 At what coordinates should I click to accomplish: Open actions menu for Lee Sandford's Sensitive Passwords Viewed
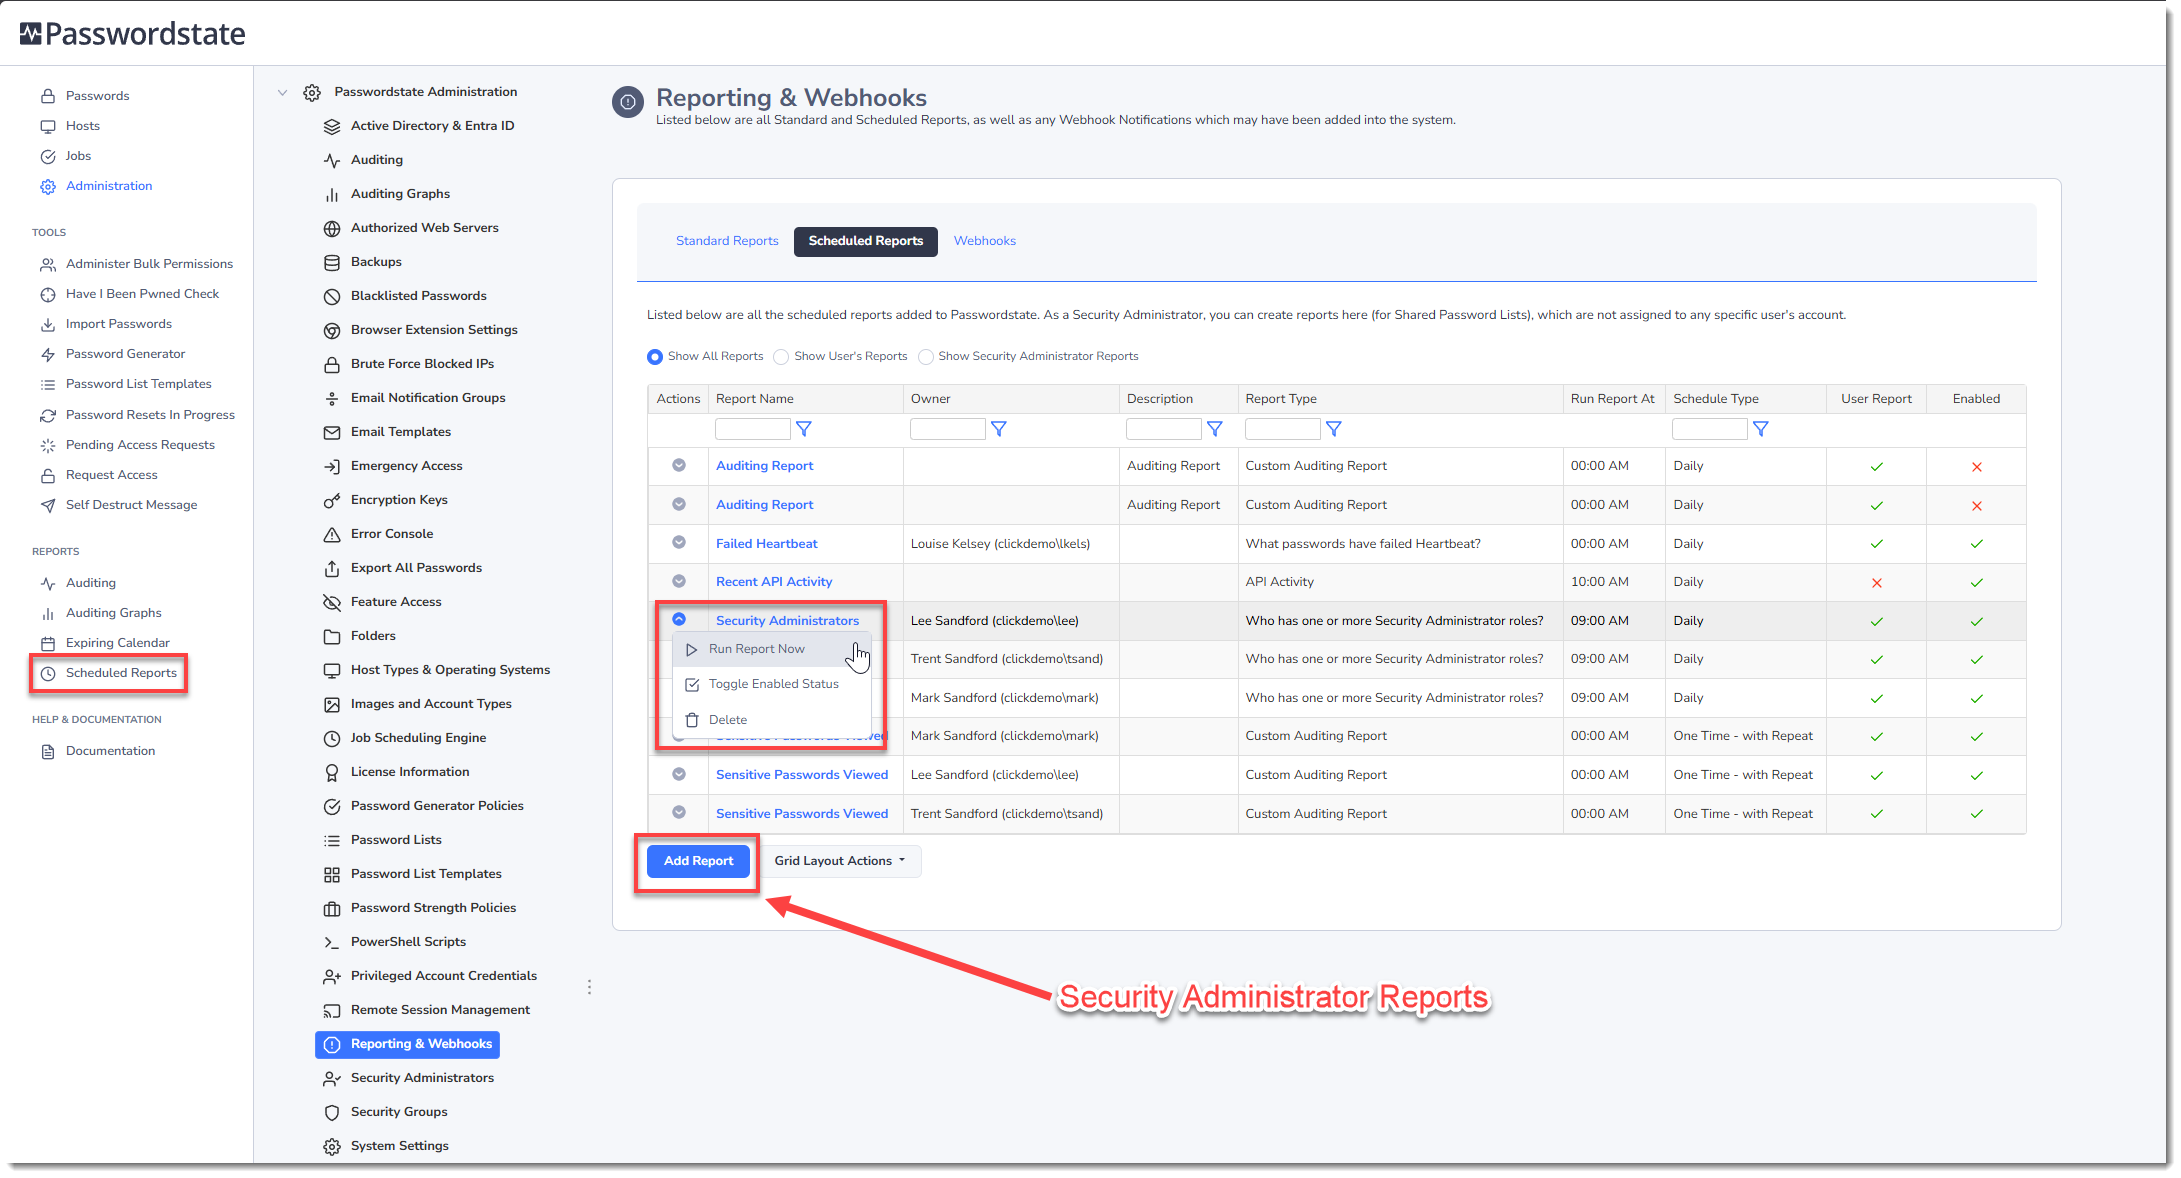coord(679,774)
